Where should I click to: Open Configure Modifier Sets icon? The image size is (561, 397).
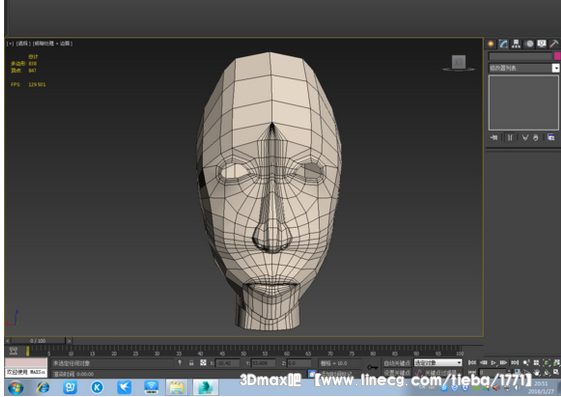tap(551, 138)
